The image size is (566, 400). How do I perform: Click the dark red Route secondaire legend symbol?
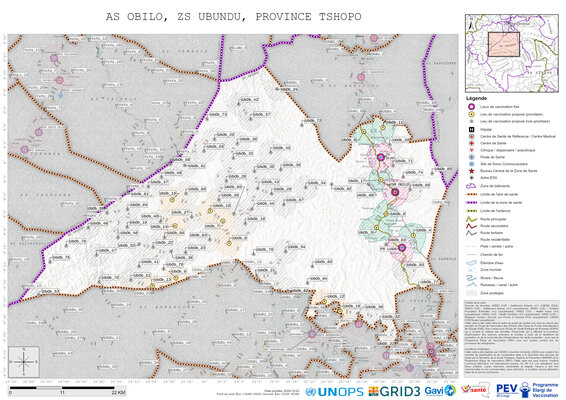point(472,226)
